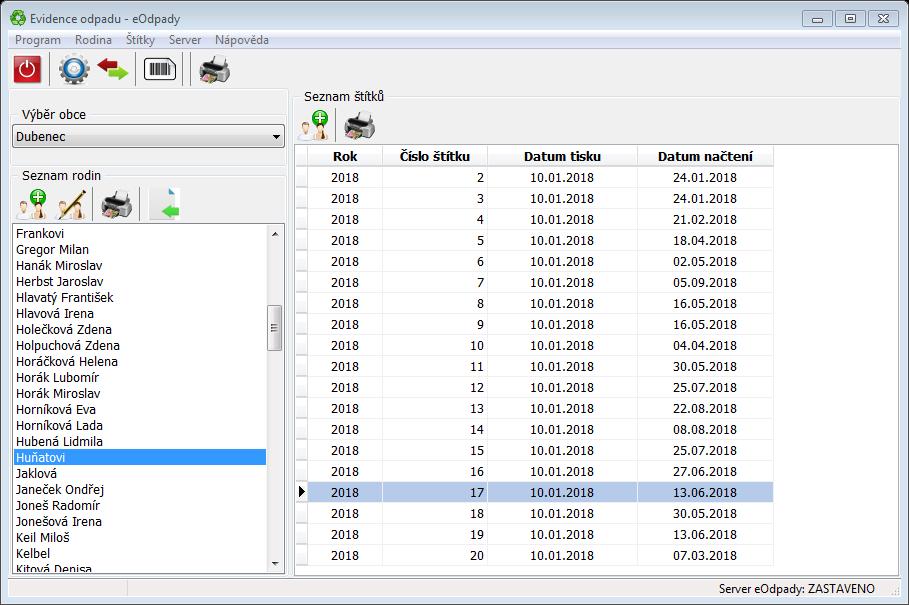
Task: Open the Server menu
Action: pos(185,40)
